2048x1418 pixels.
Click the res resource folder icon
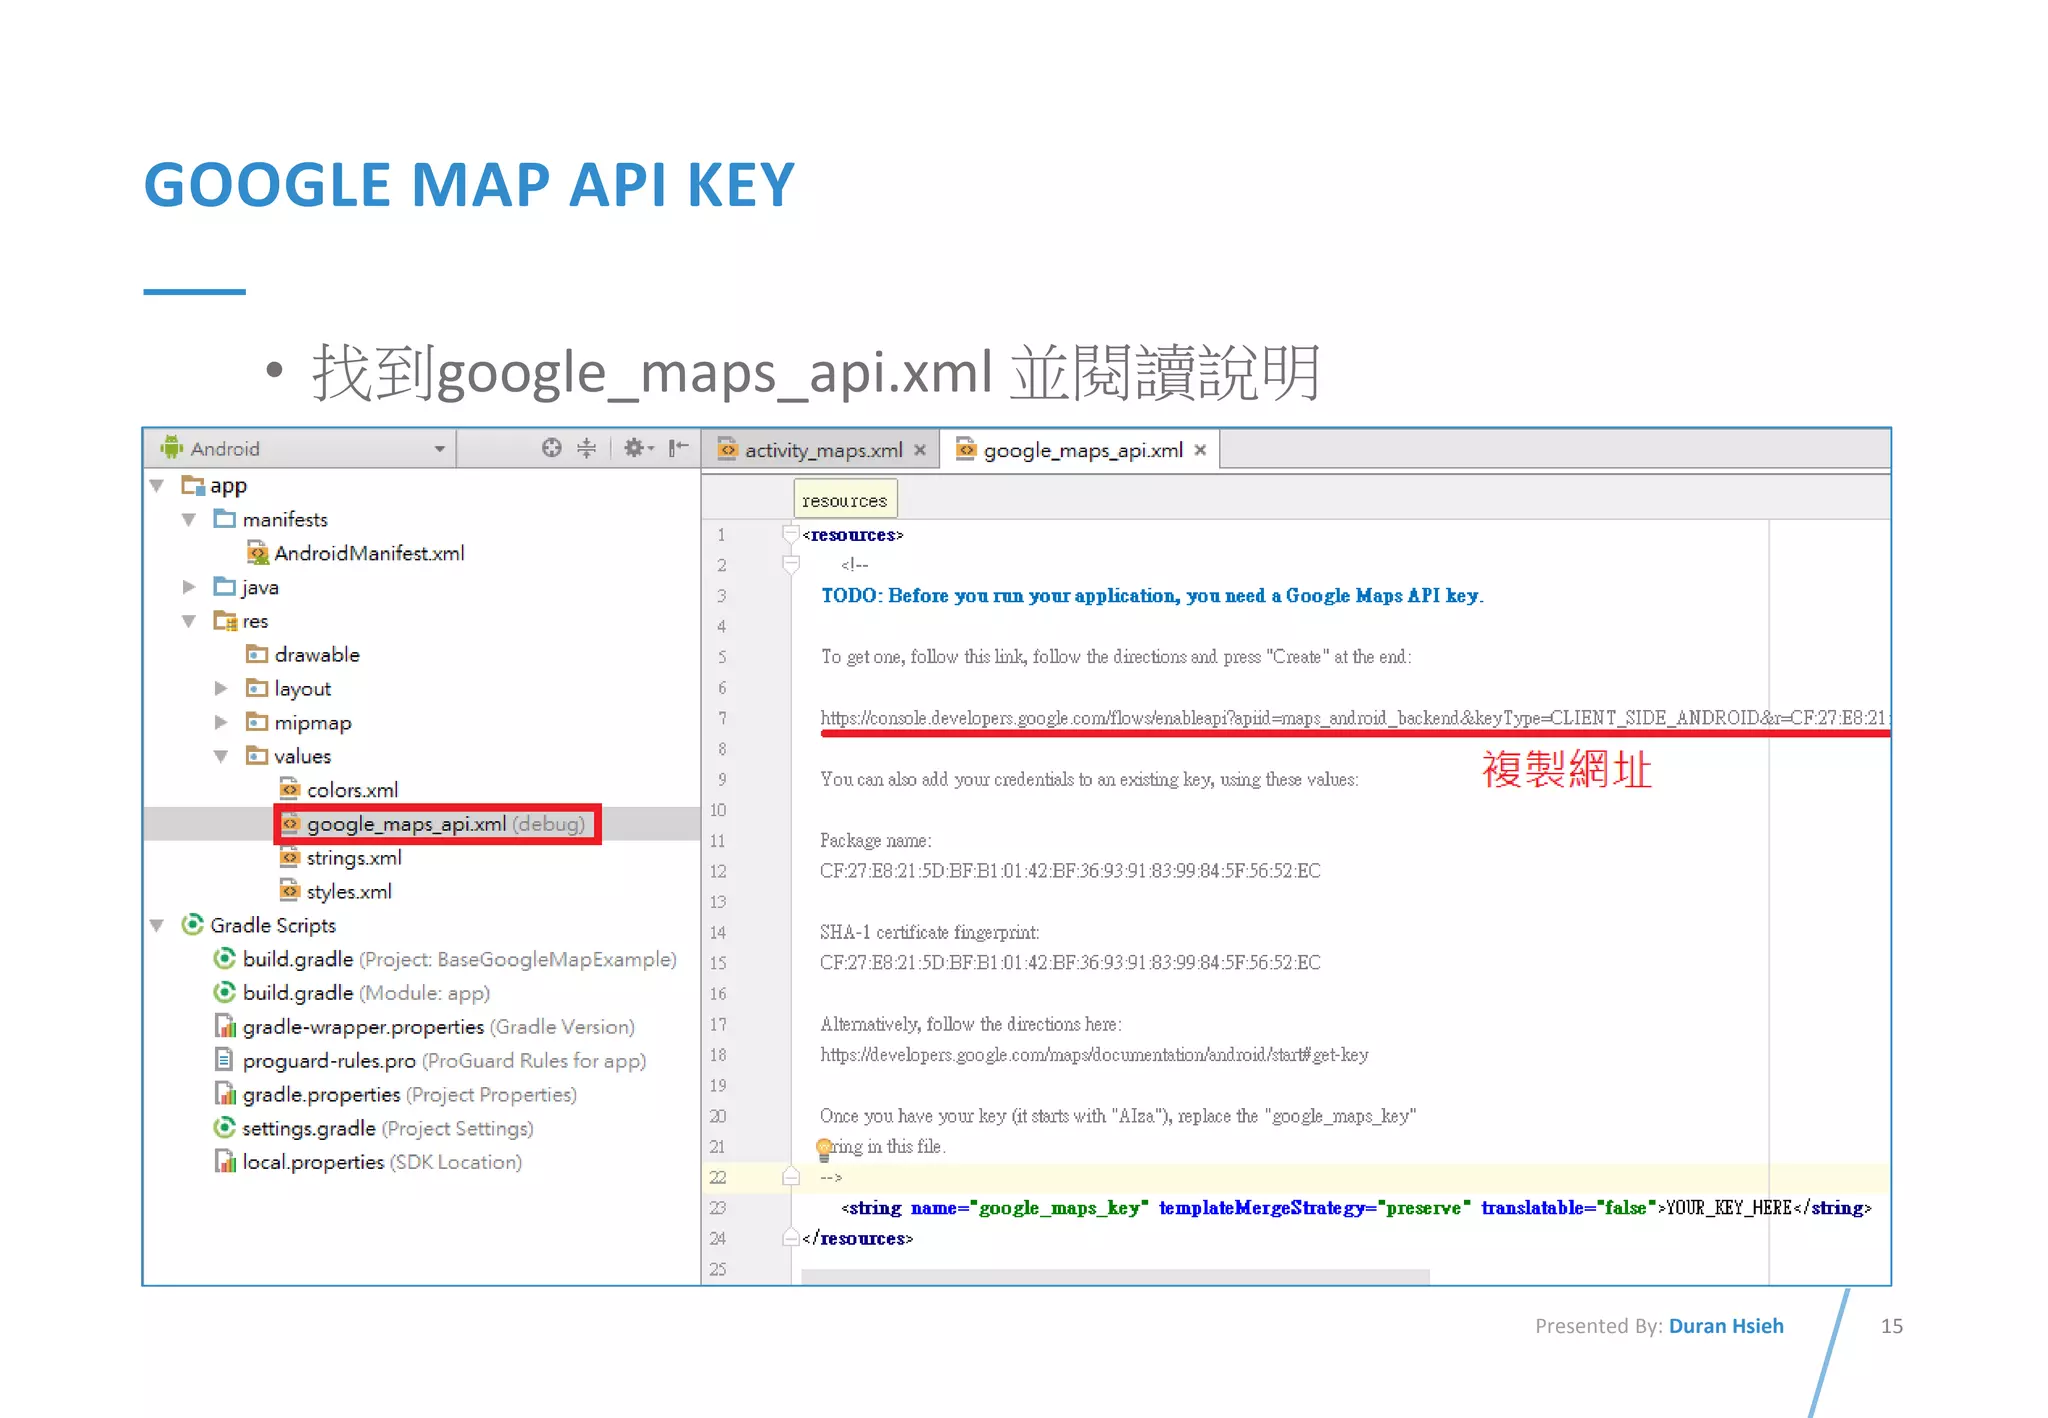pos(225,621)
